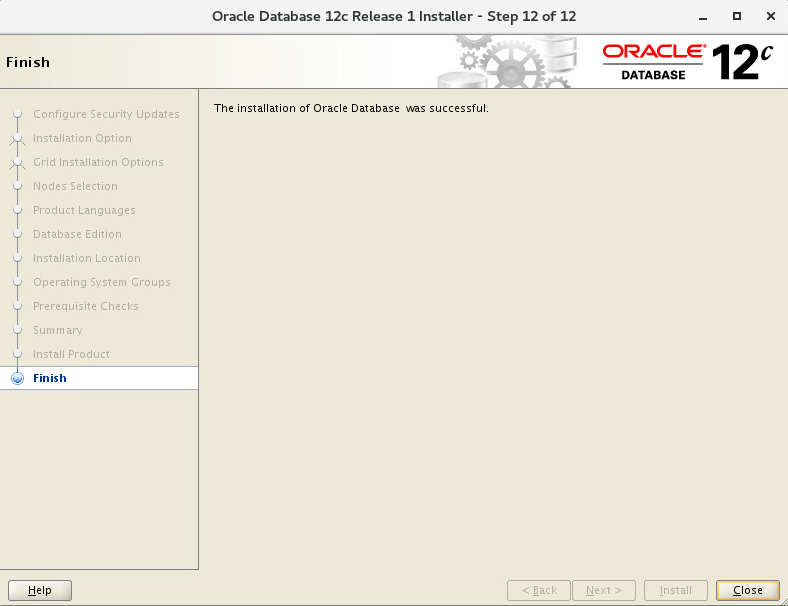
Task: Click the Close button to exit installer
Action: coord(748,590)
